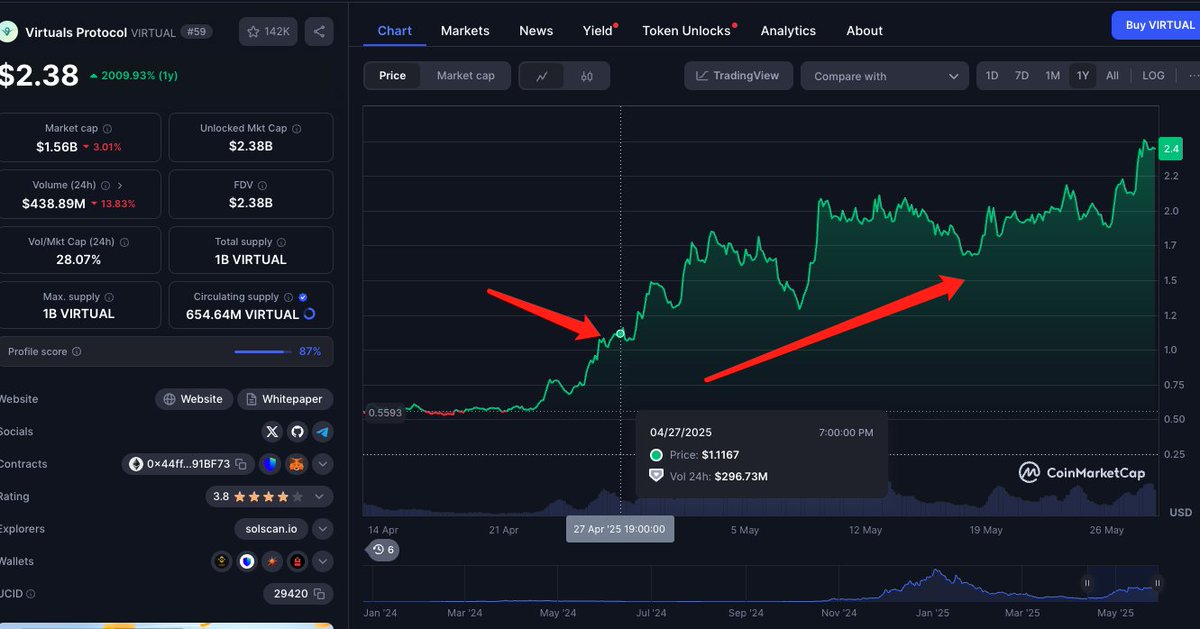1200x629 pixels.
Task: Open the red lock wallet icon
Action: (x=297, y=562)
